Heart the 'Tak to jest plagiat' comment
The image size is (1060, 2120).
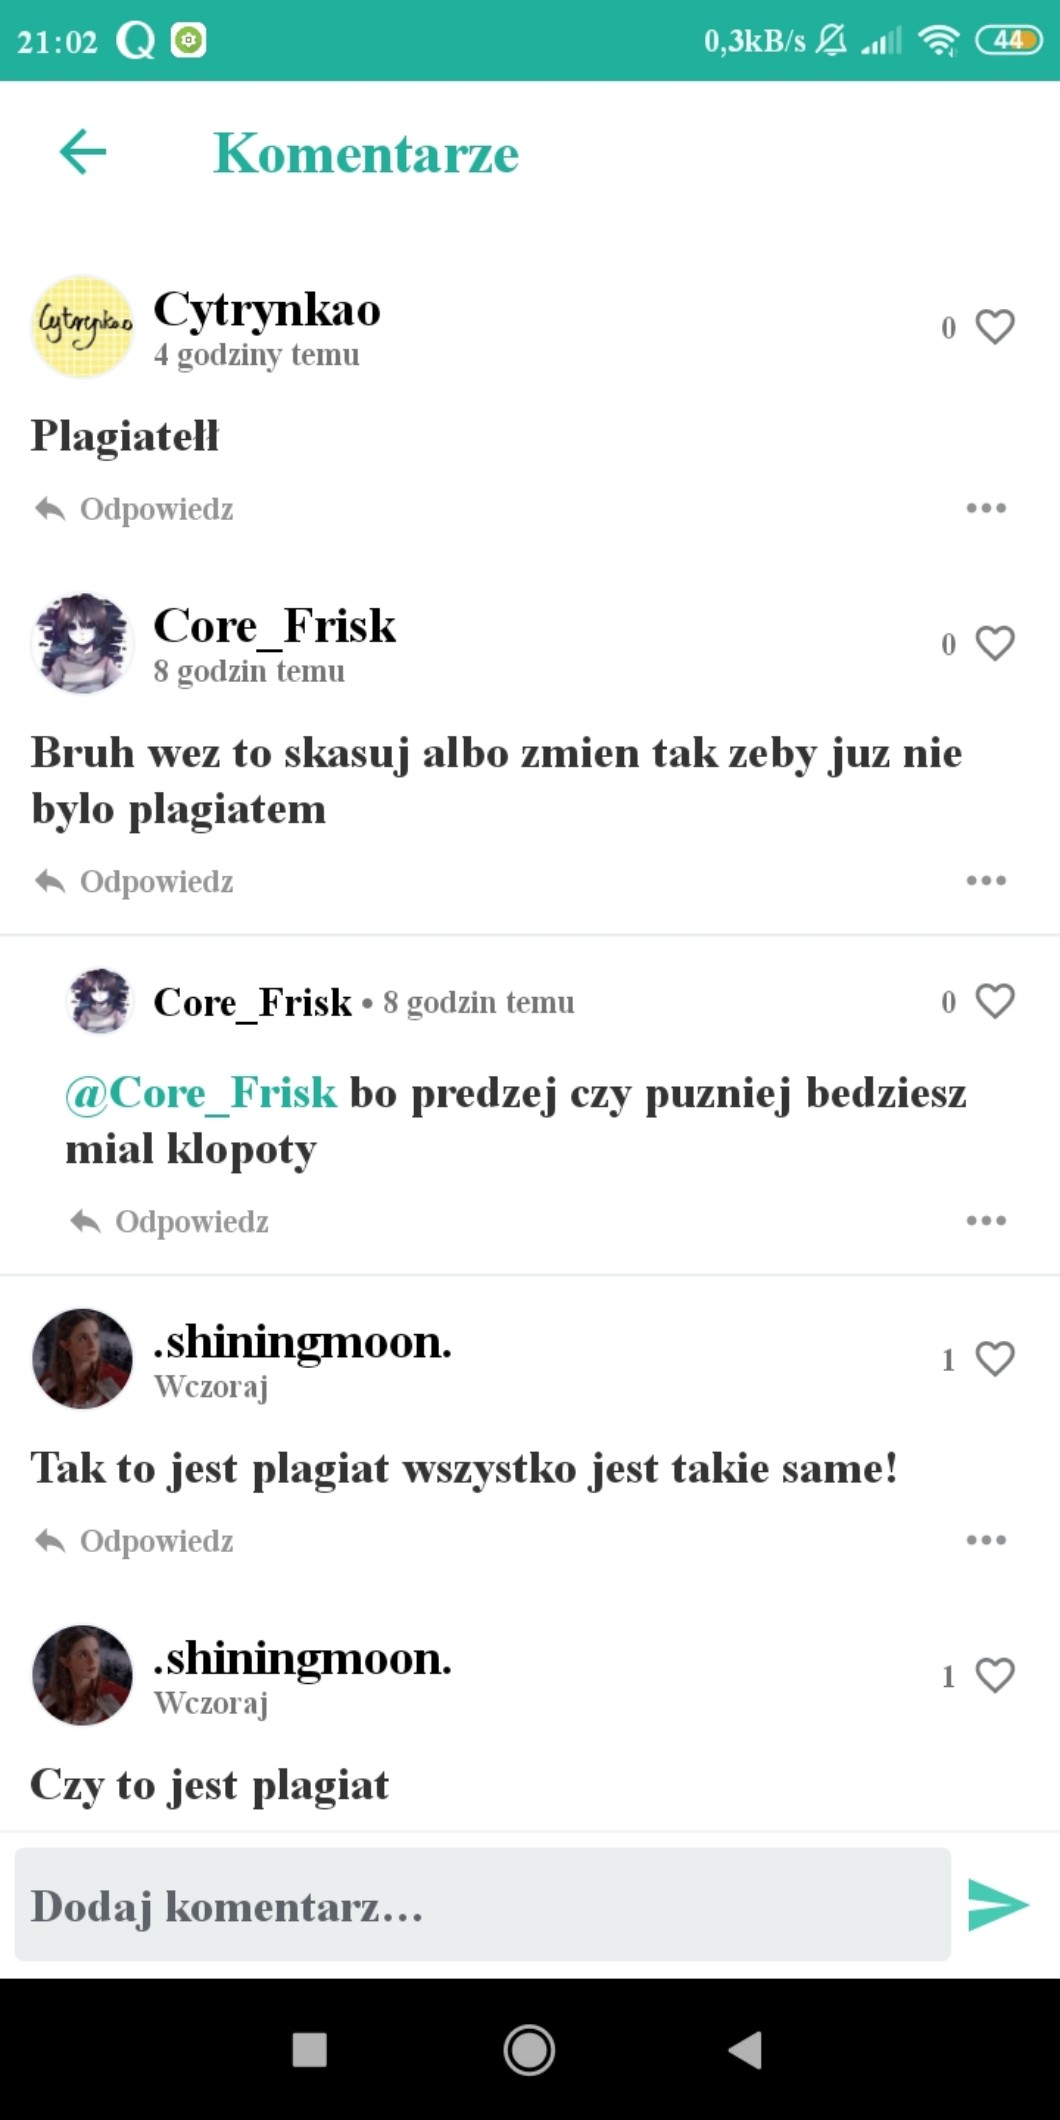click(x=995, y=1359)
